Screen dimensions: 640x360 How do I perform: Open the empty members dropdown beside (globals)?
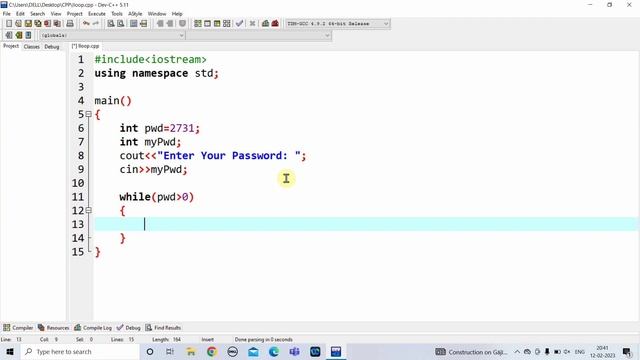pyautogui.click(x=259, y=36)
